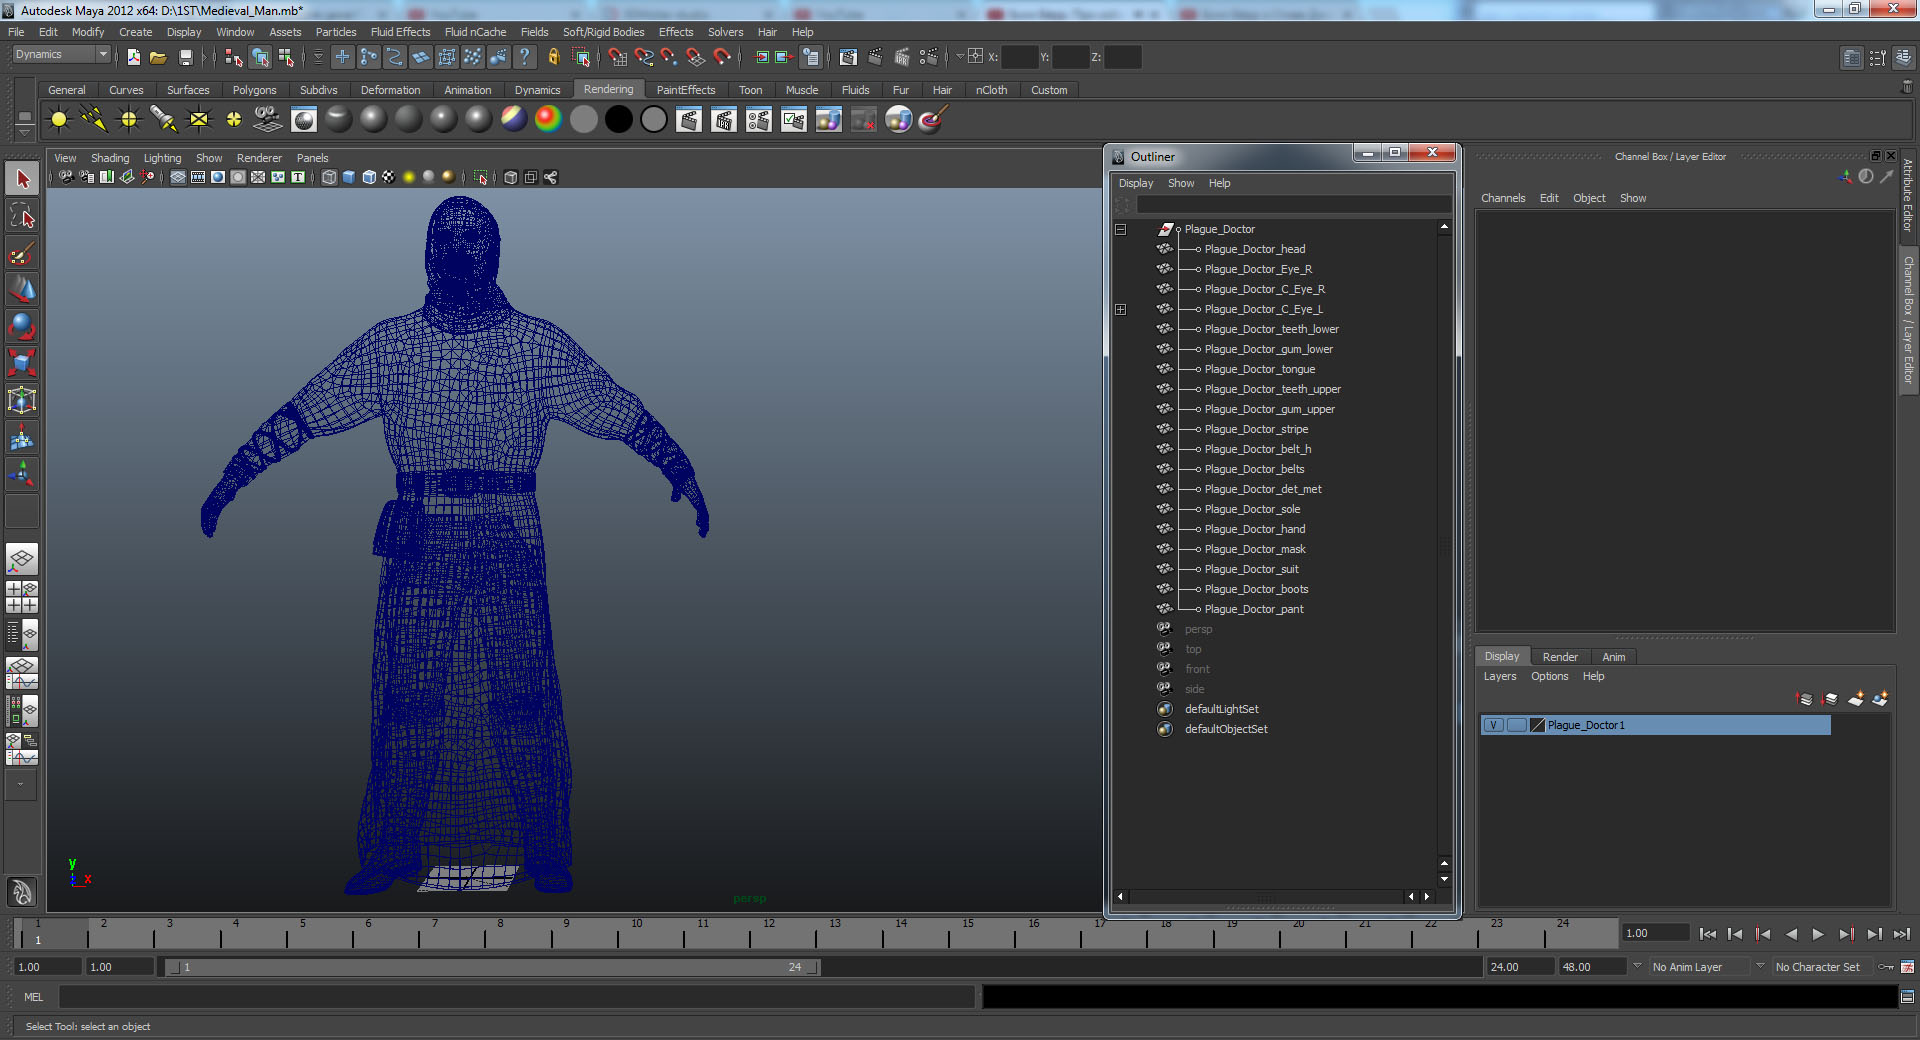Open the input-mode dropdown arrow beside the X field
This screenshot has width=1920, height=1040.
pyautogui.click(x=959, y=57)
